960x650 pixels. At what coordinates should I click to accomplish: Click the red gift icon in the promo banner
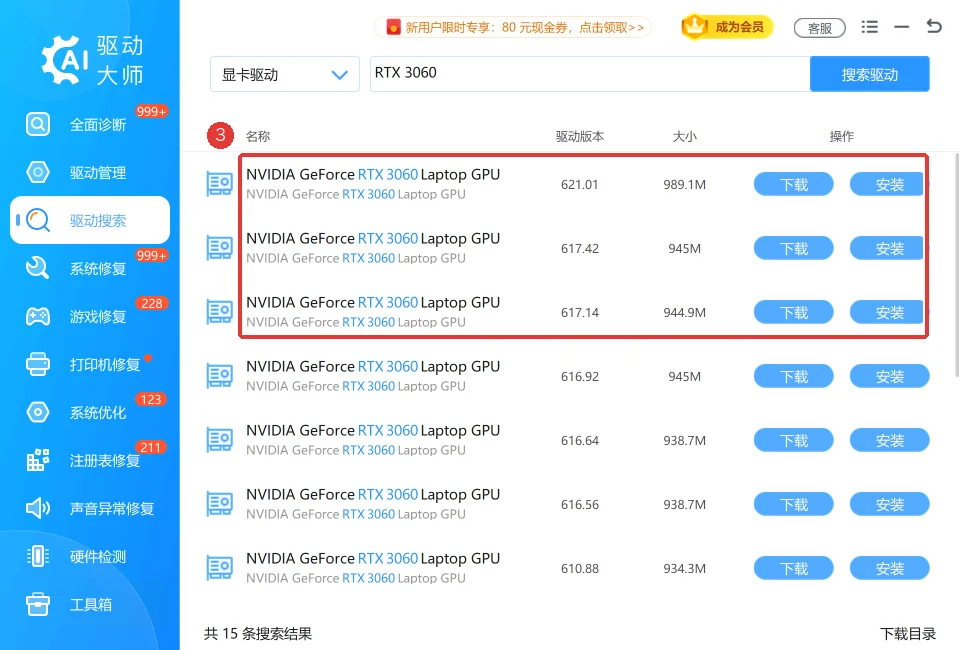[x=393, y=27]
